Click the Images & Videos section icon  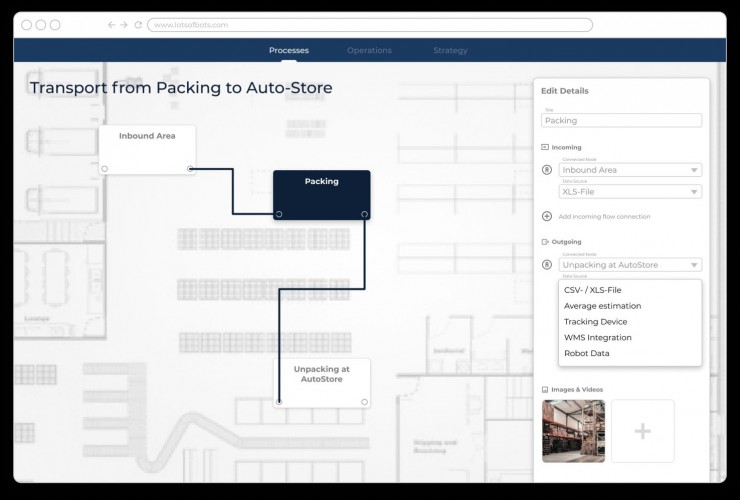(545, 389)
